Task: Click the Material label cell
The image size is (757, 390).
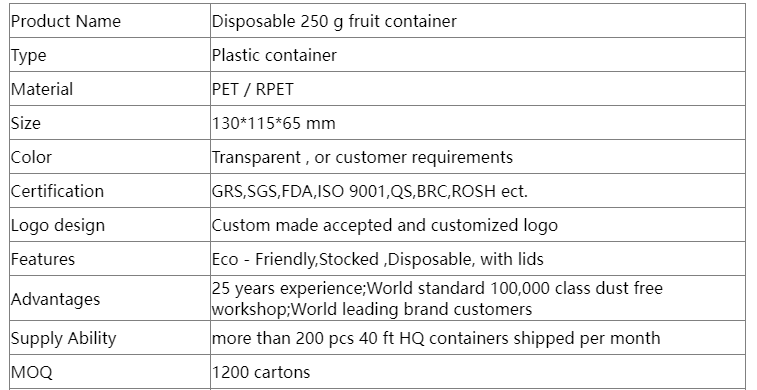Action: click(x=110, y=89)
